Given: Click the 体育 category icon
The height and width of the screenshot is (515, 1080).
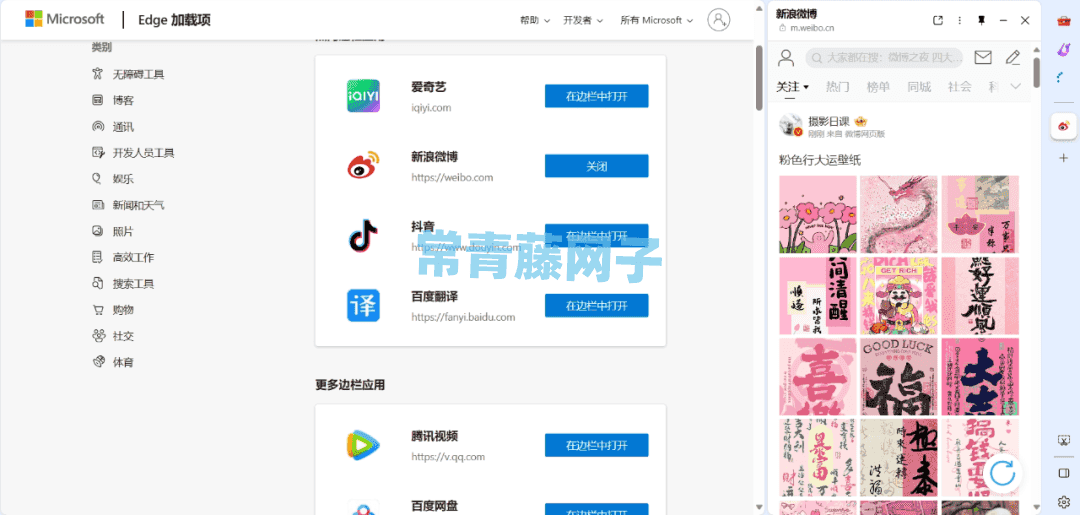Looking at the screenshot, I should 98,362.
